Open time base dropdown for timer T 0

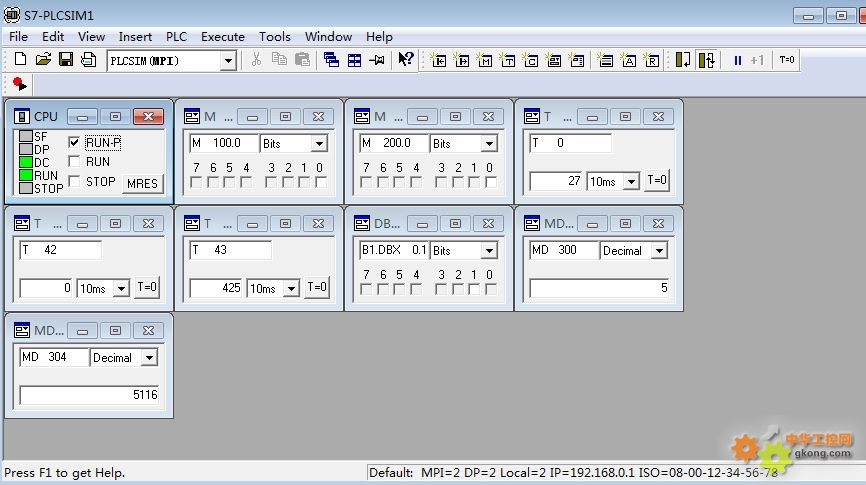(x=631, y=181)
